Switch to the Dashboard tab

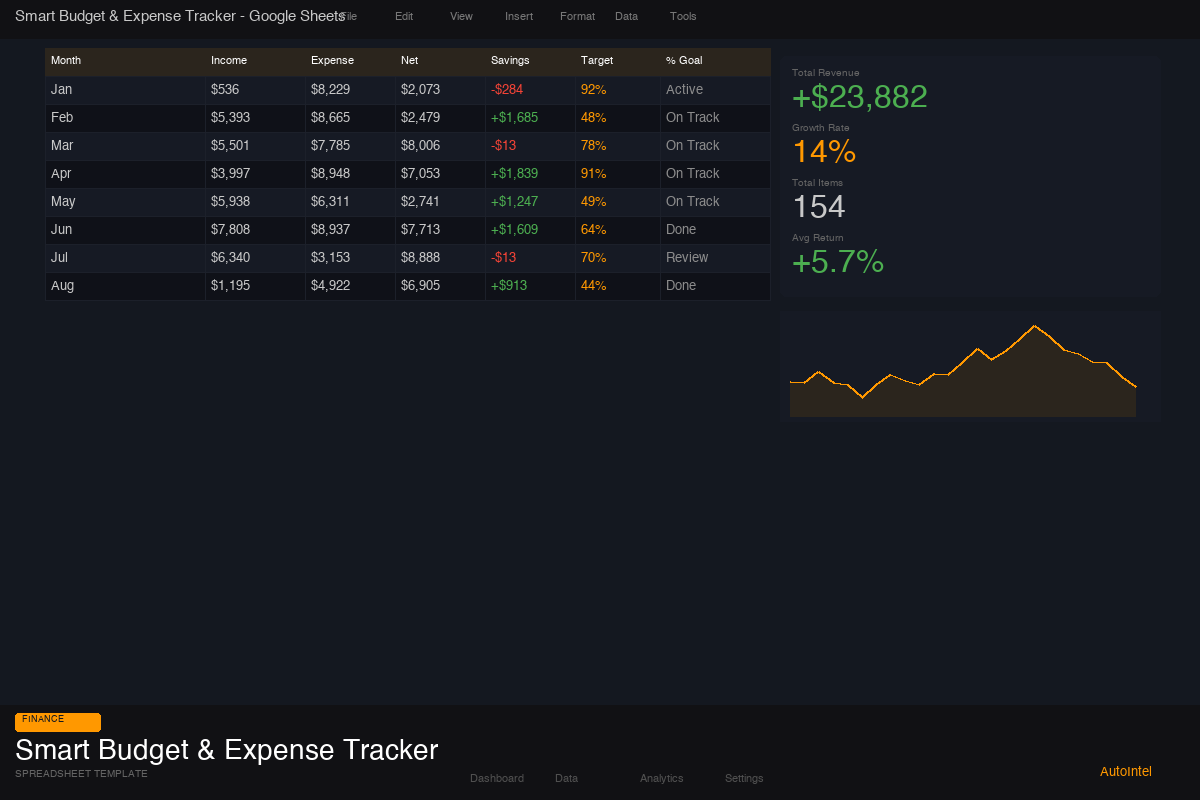pyautogui.click(x=497, y=778)
